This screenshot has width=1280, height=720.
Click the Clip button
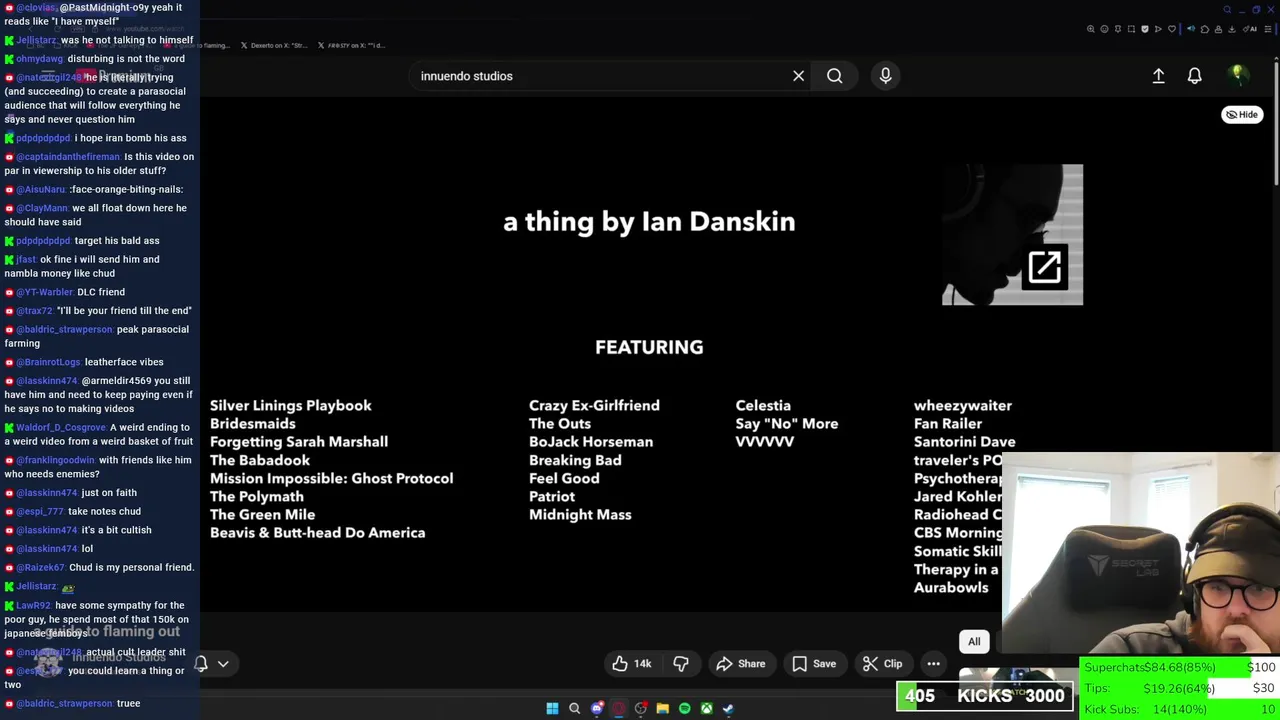pos(883,664)
